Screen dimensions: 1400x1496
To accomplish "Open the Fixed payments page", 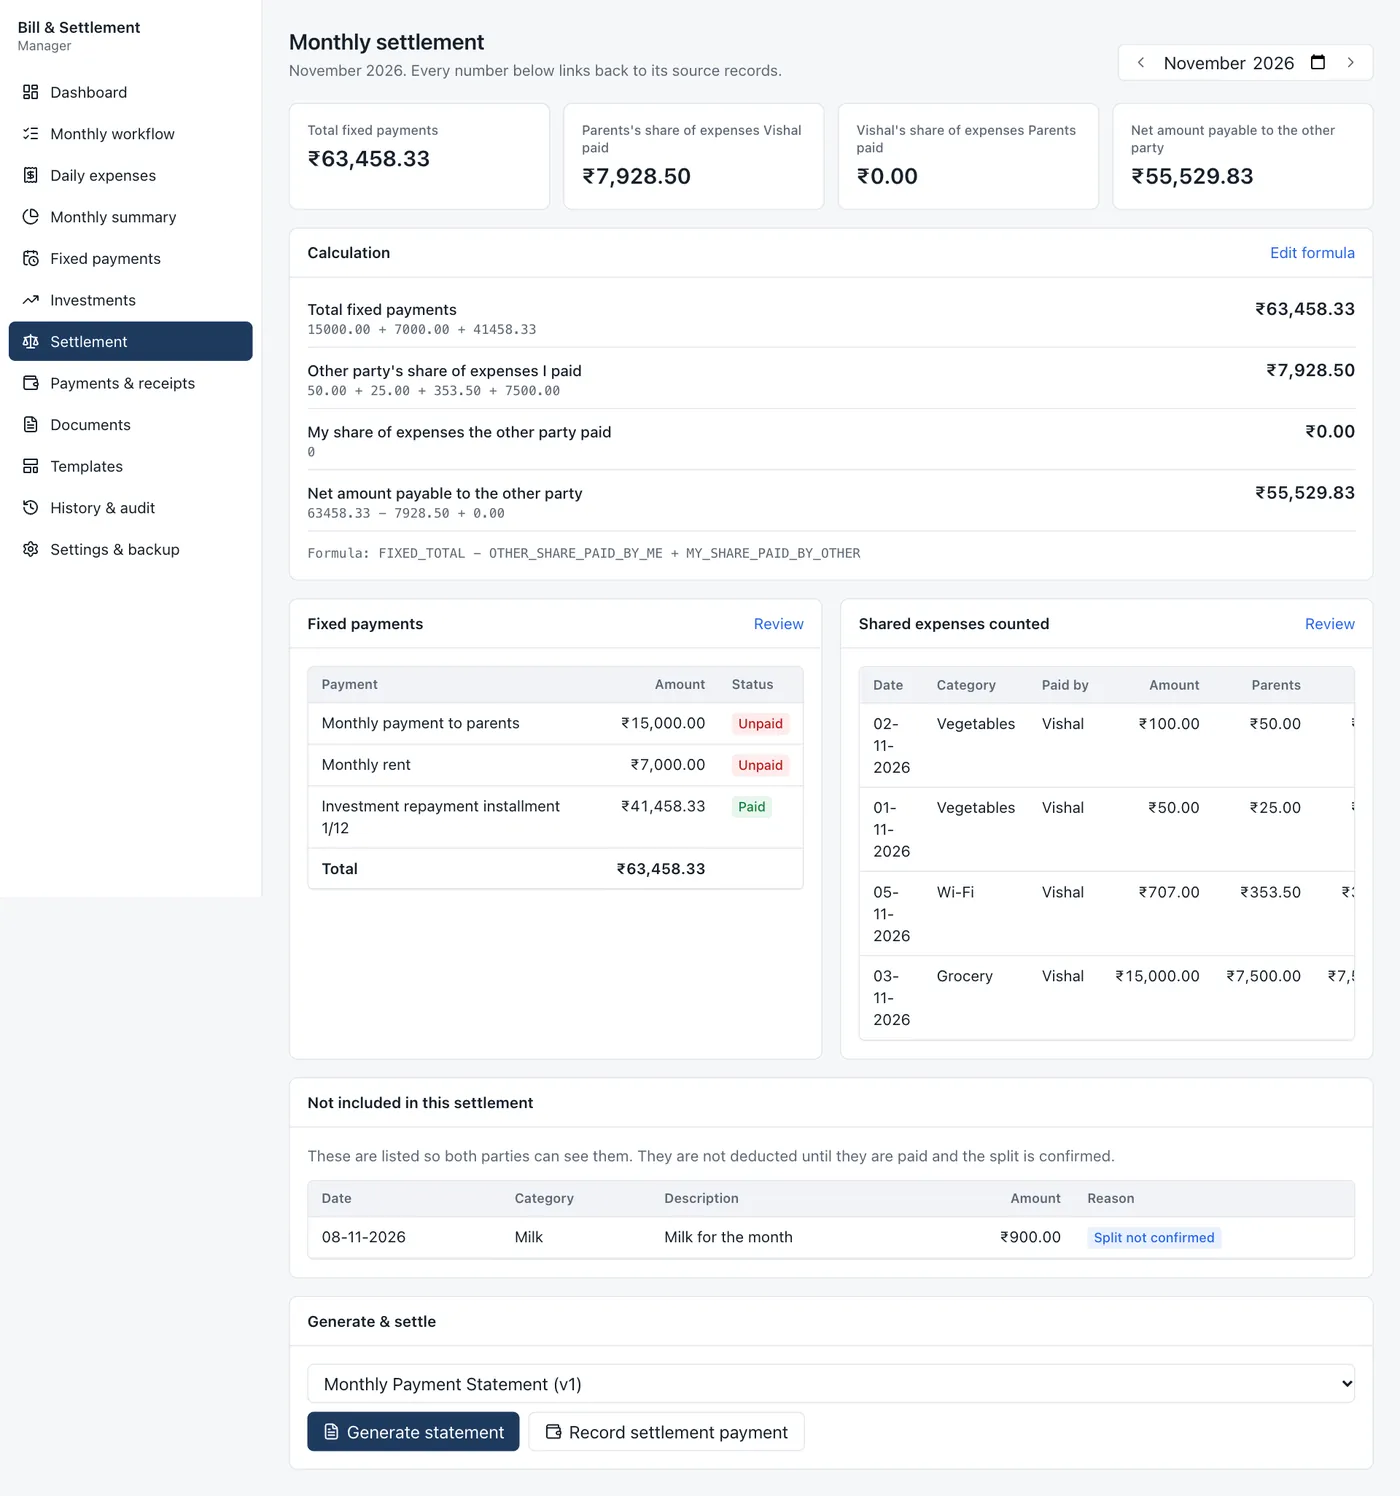I will (131, 258).
